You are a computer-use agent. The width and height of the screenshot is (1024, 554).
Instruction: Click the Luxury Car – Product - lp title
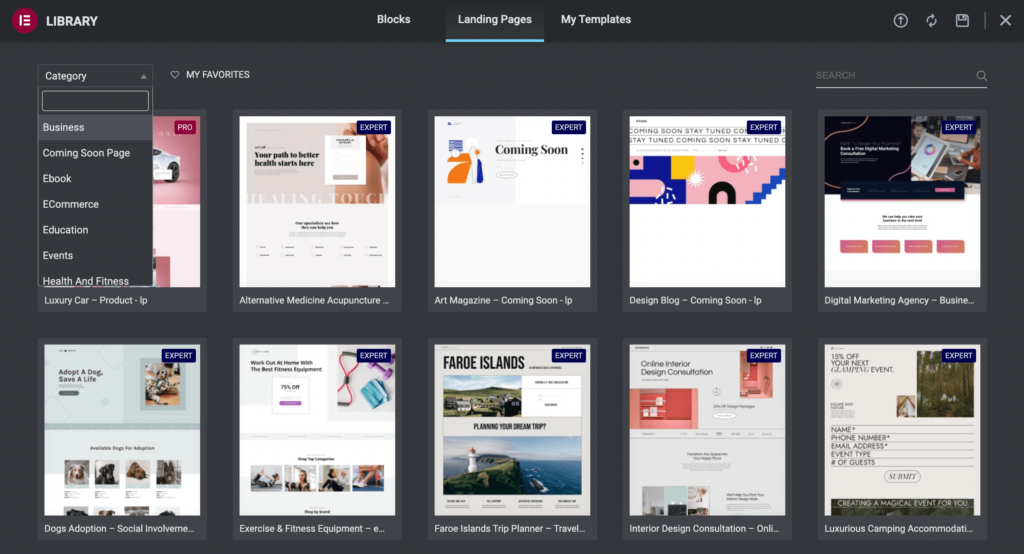(95, 301)
